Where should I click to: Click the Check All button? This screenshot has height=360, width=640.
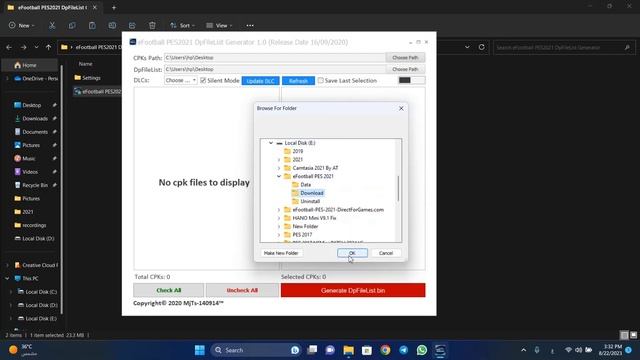pyautogui.click(x=169, y=290)
